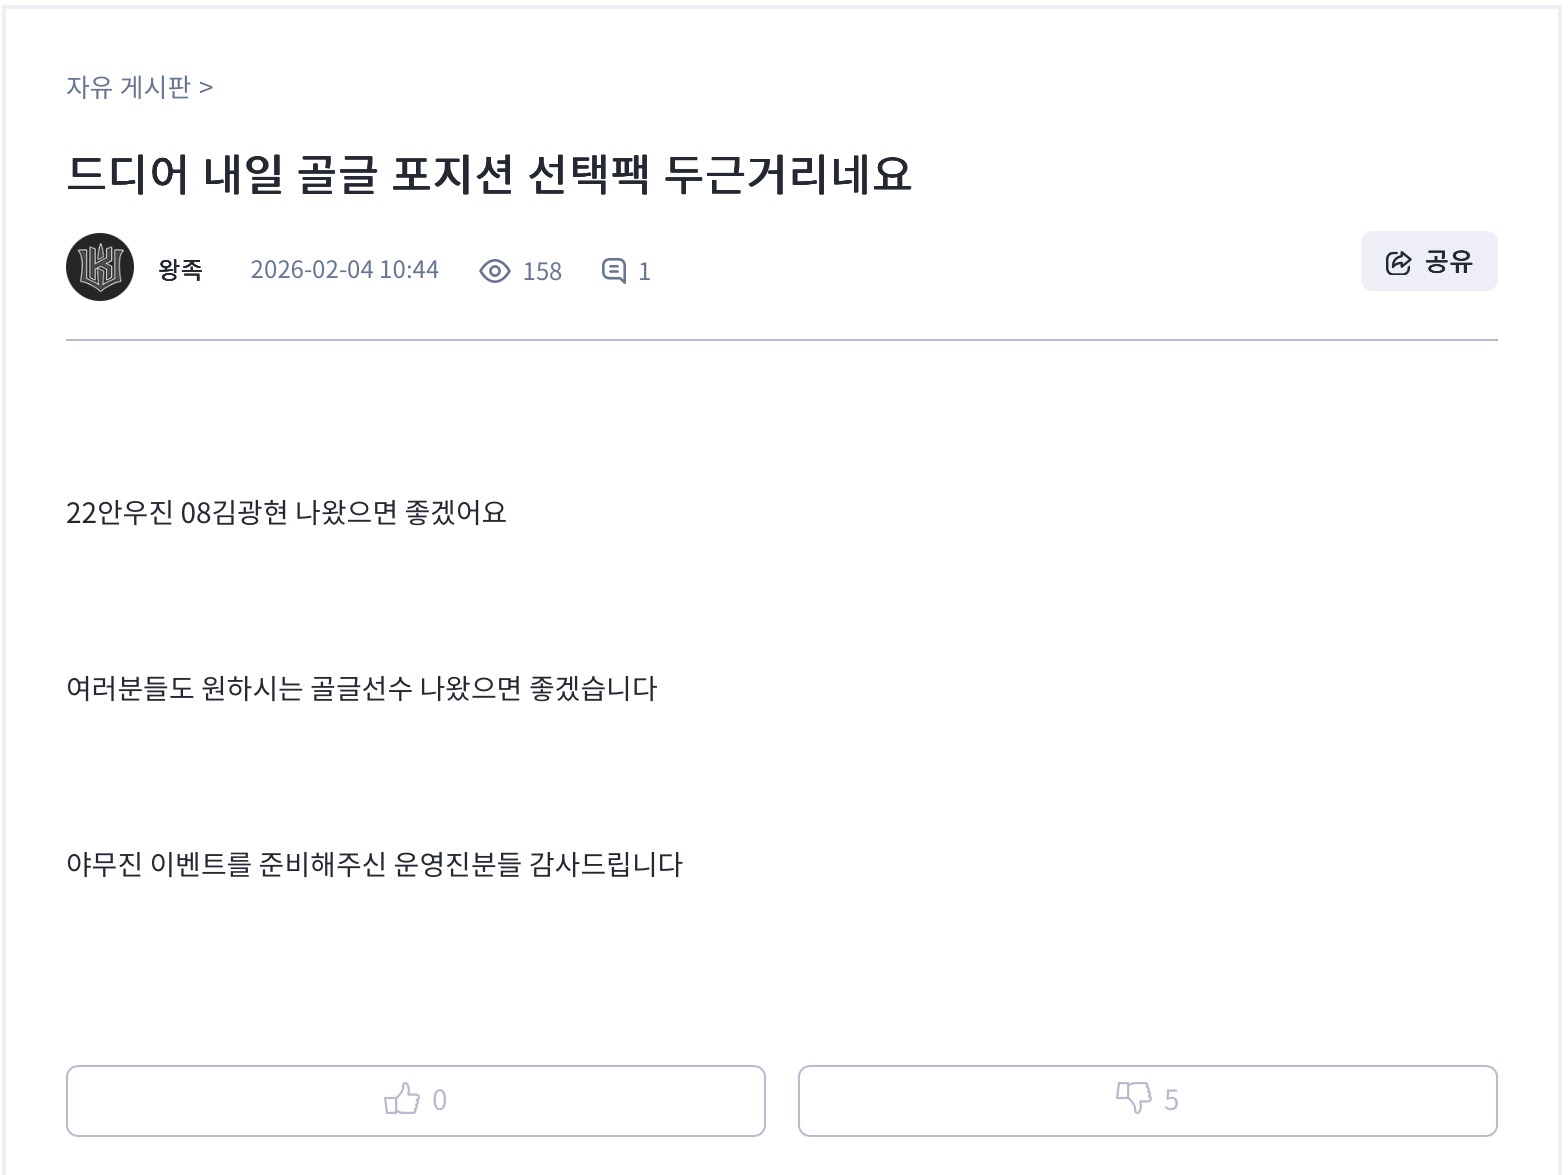
Task: Click the post title about 골글 포지션 선택팩
Action: coord(488,174)
